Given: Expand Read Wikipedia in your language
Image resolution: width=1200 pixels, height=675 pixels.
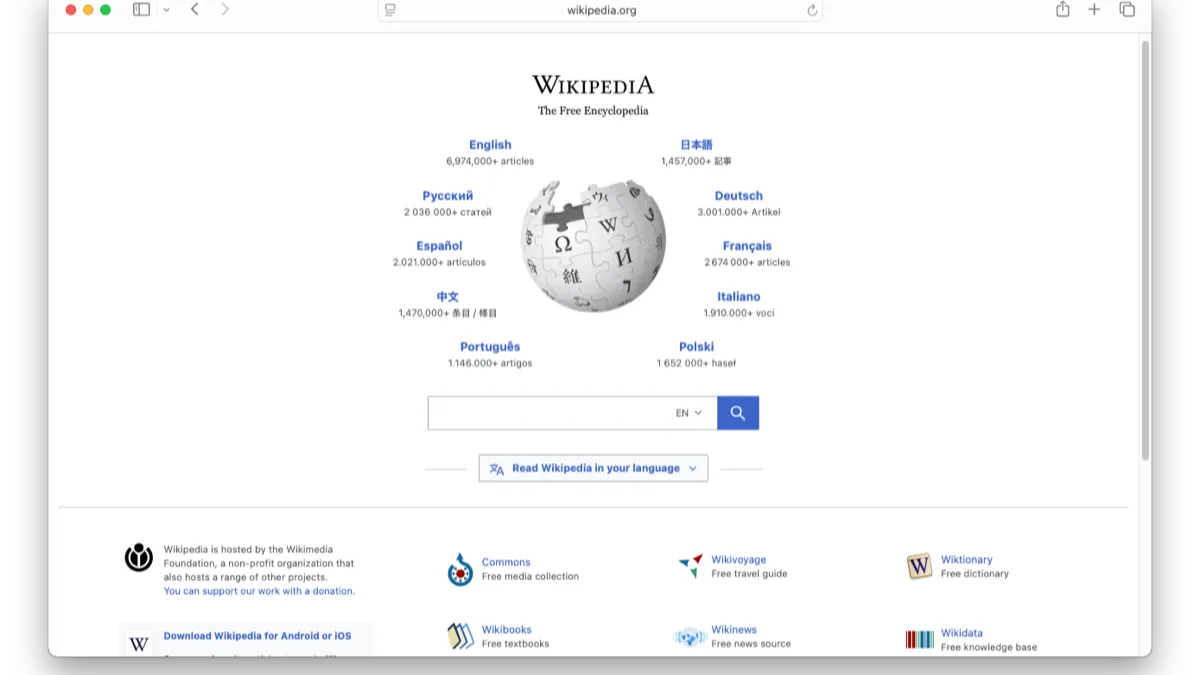Looking at the screenshot, I should coord(593,468).
